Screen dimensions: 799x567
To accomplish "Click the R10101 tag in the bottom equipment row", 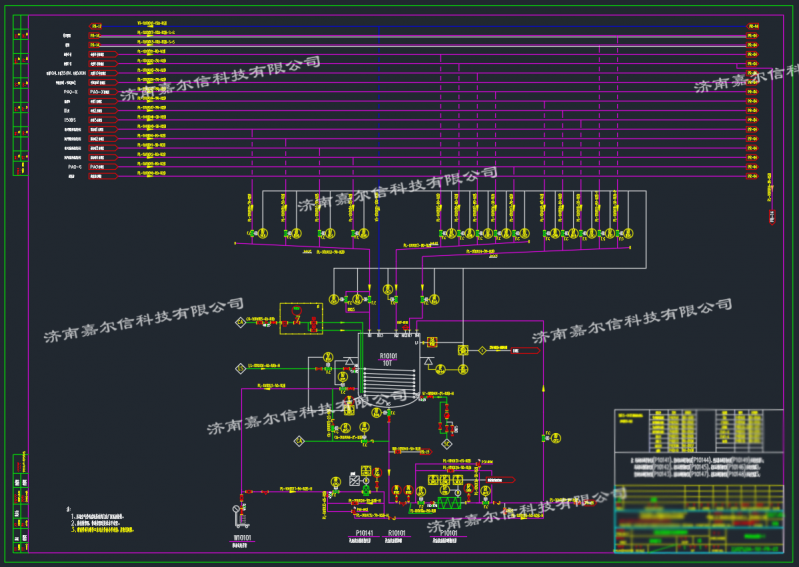I will 396,533.
